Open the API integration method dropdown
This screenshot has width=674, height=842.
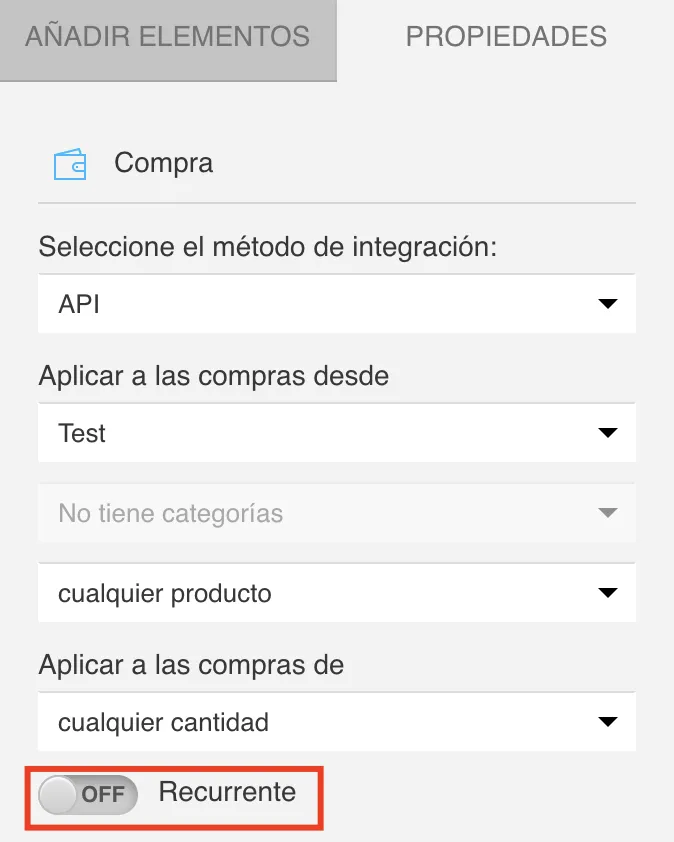point(337,303)
